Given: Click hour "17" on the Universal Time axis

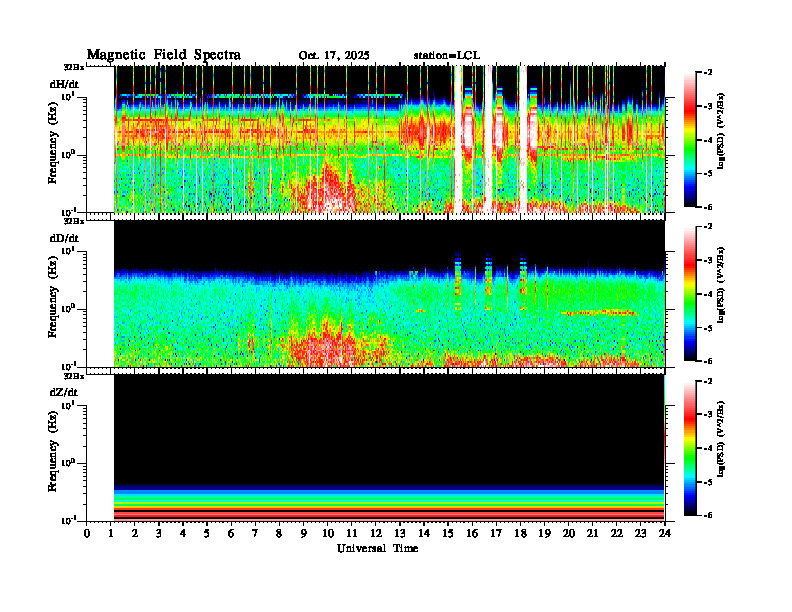Looking at the screenshot, I should [x=496, y=534].
